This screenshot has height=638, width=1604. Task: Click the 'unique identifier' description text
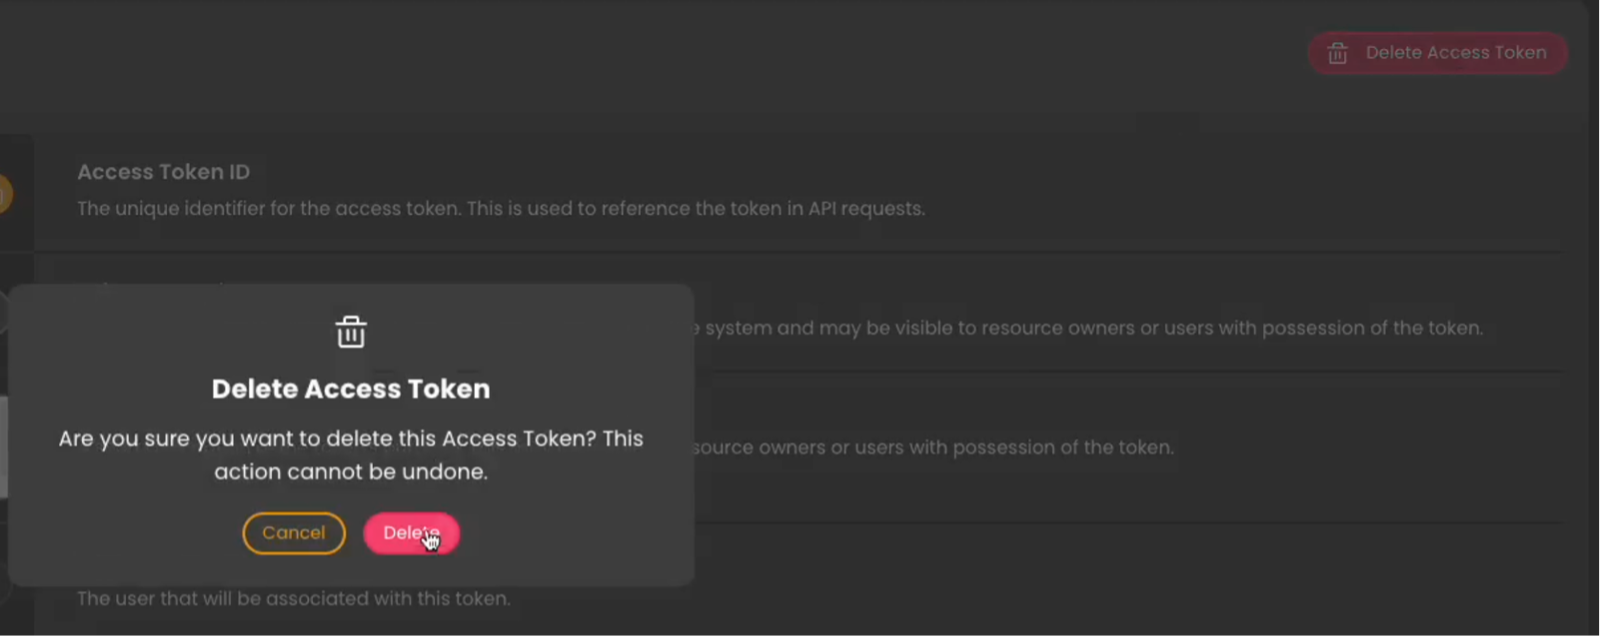pos(500,209)
